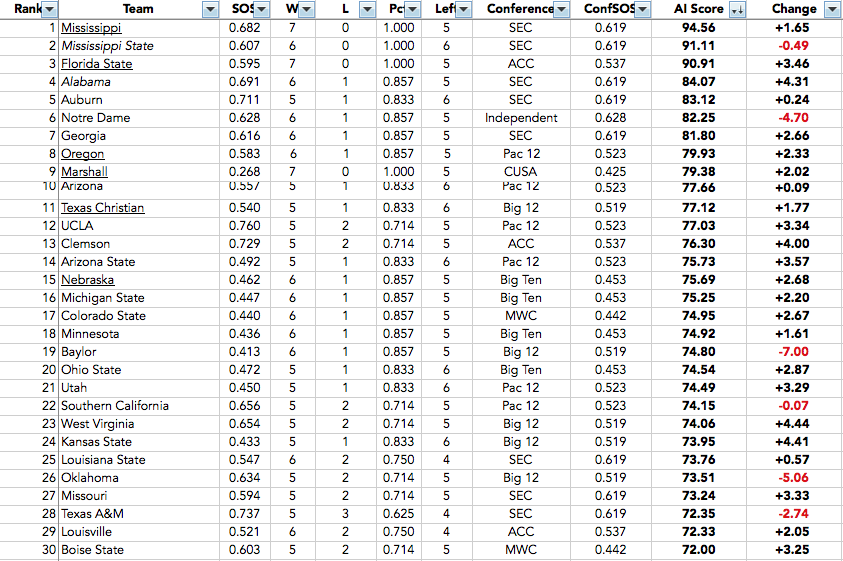Image resolution: width=843 pixels, height=561 pixels.
Task: Select the Arizona State team cell
Action: pos(139,262)
